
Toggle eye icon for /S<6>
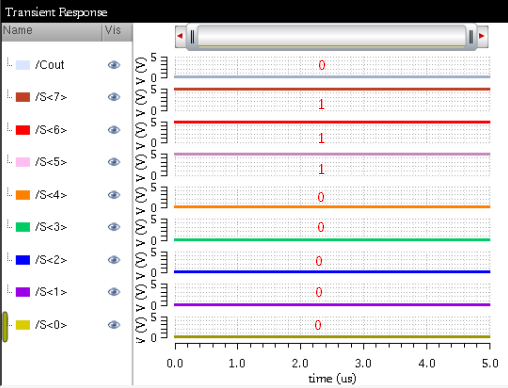[114, 130]
